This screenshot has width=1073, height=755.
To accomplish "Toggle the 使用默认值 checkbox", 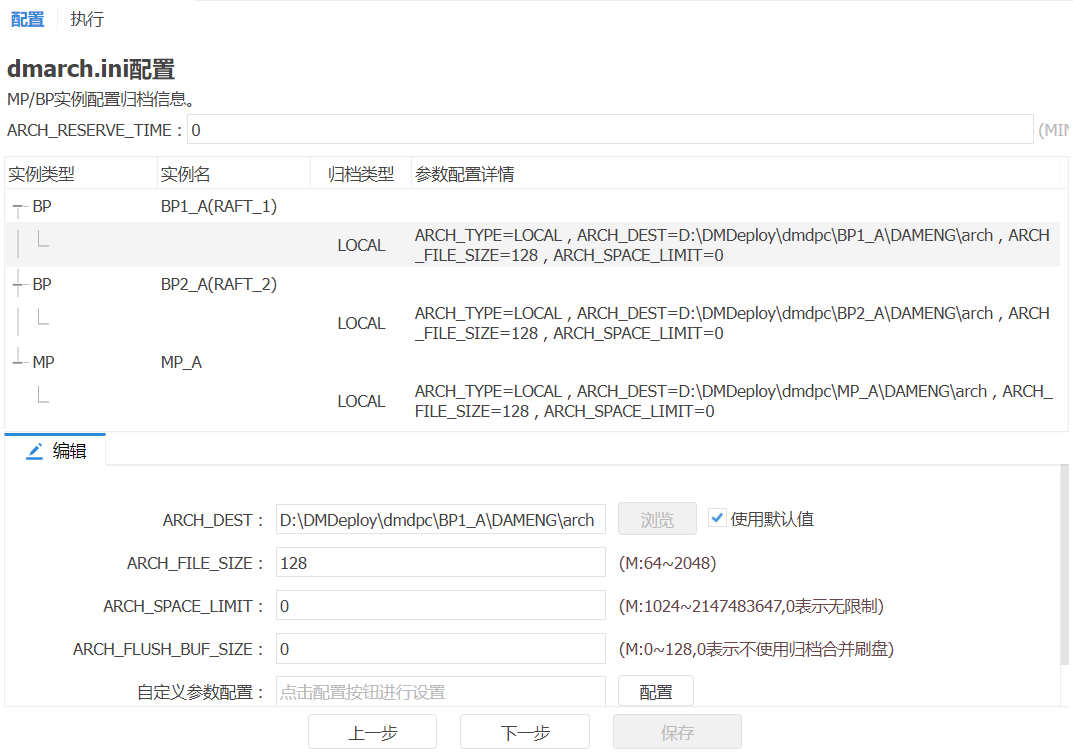I will point(717,518).
